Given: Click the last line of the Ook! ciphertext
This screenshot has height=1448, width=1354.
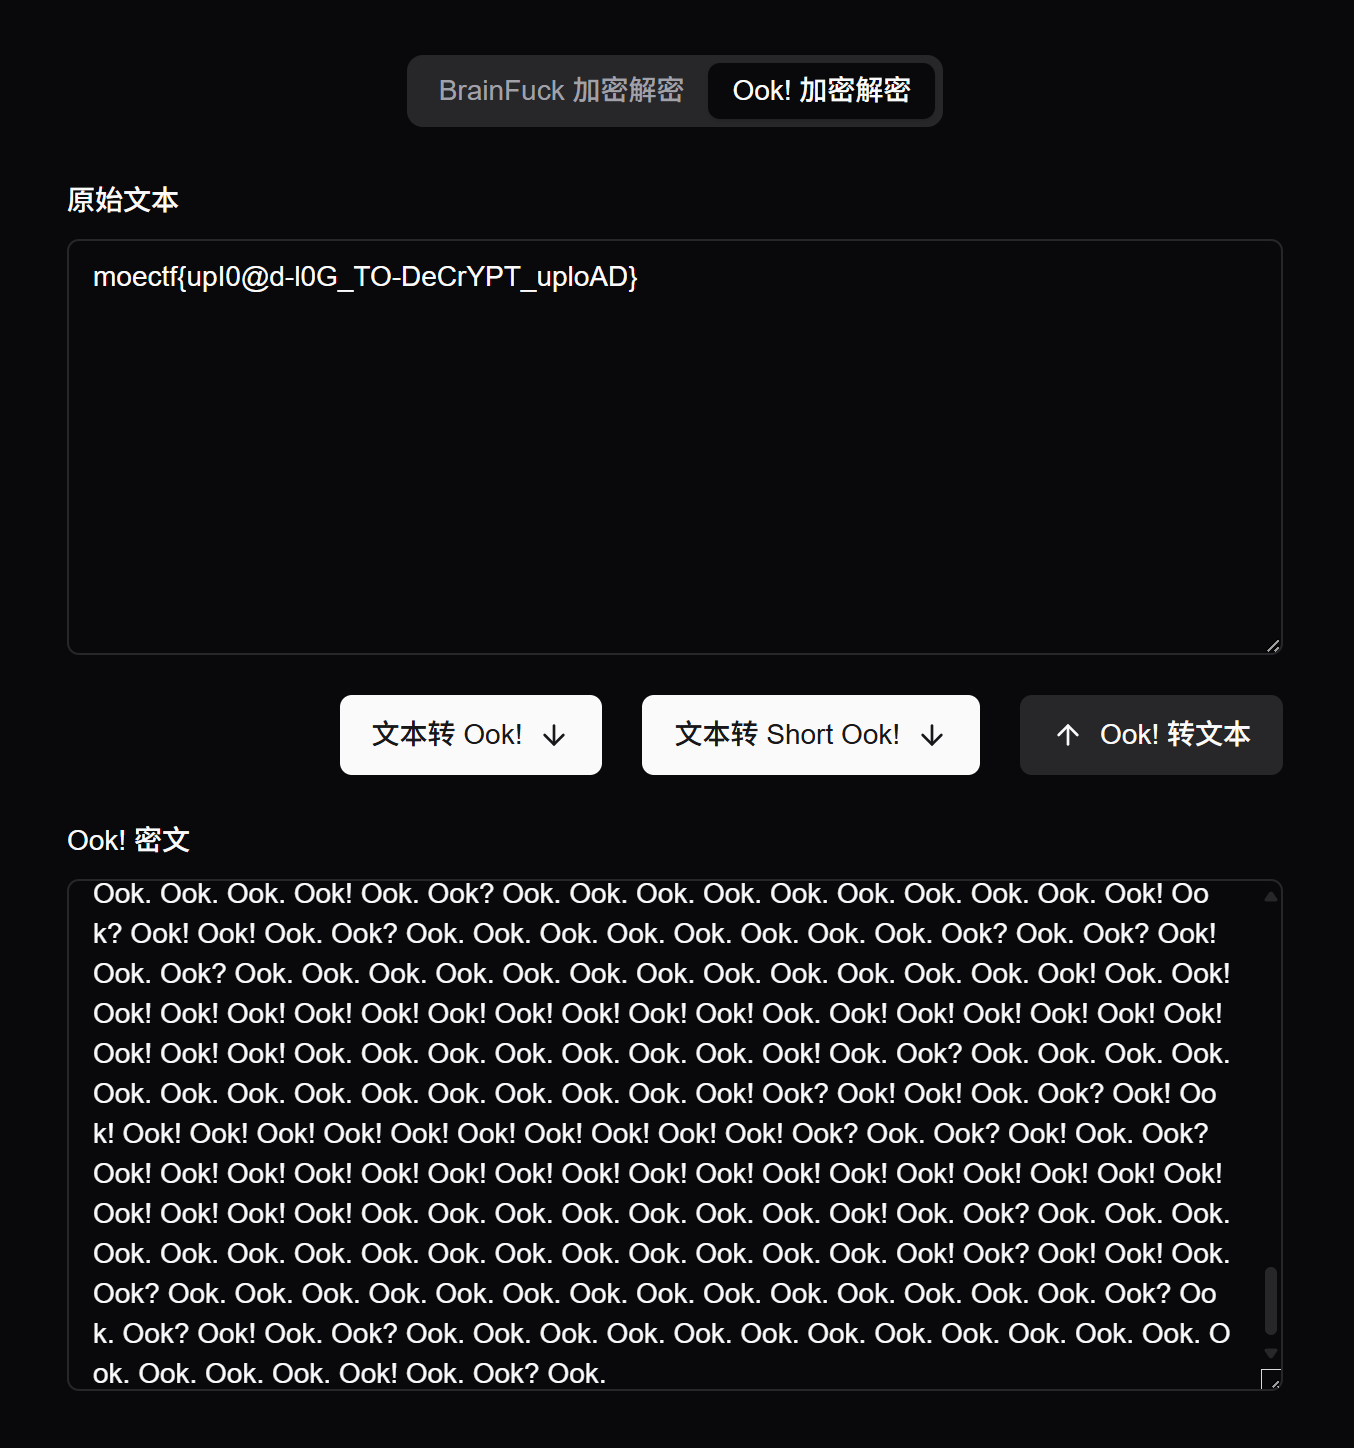Looking at the screenshot, I should pos(350,1374).
